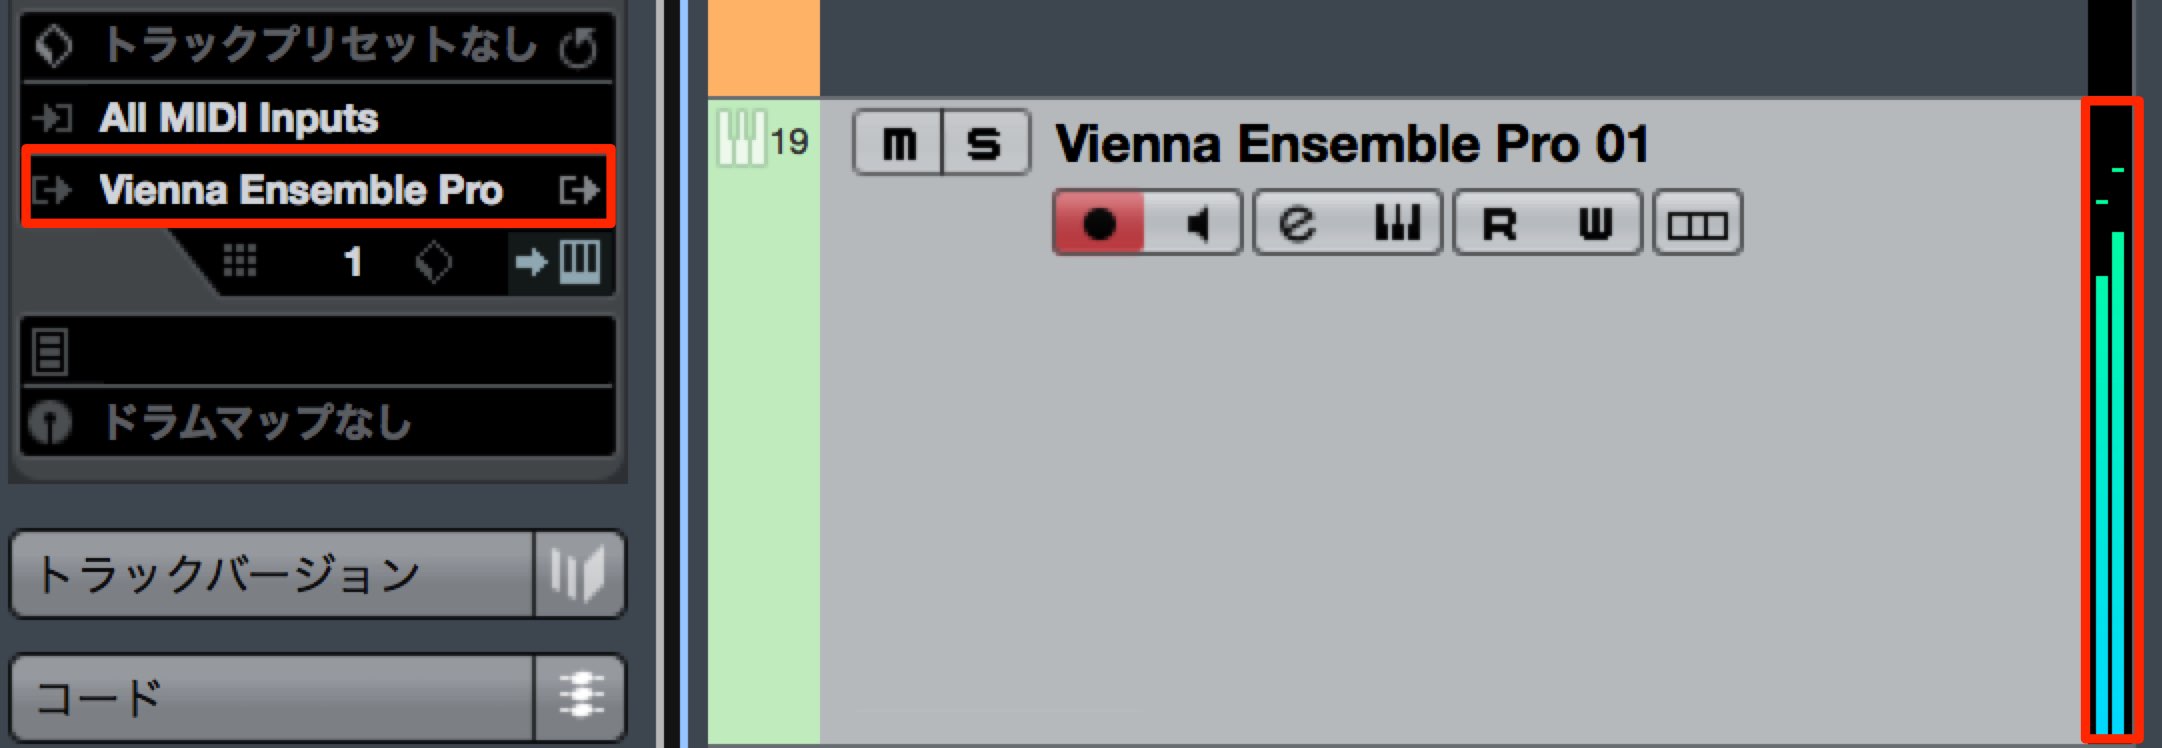
Task: Enable monitor speaker button on track
Action: (x=1195, y=223)
